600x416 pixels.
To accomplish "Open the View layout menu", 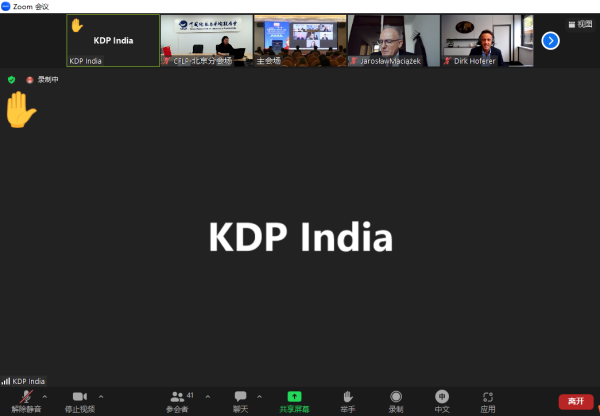I will (x=579, y=24).
